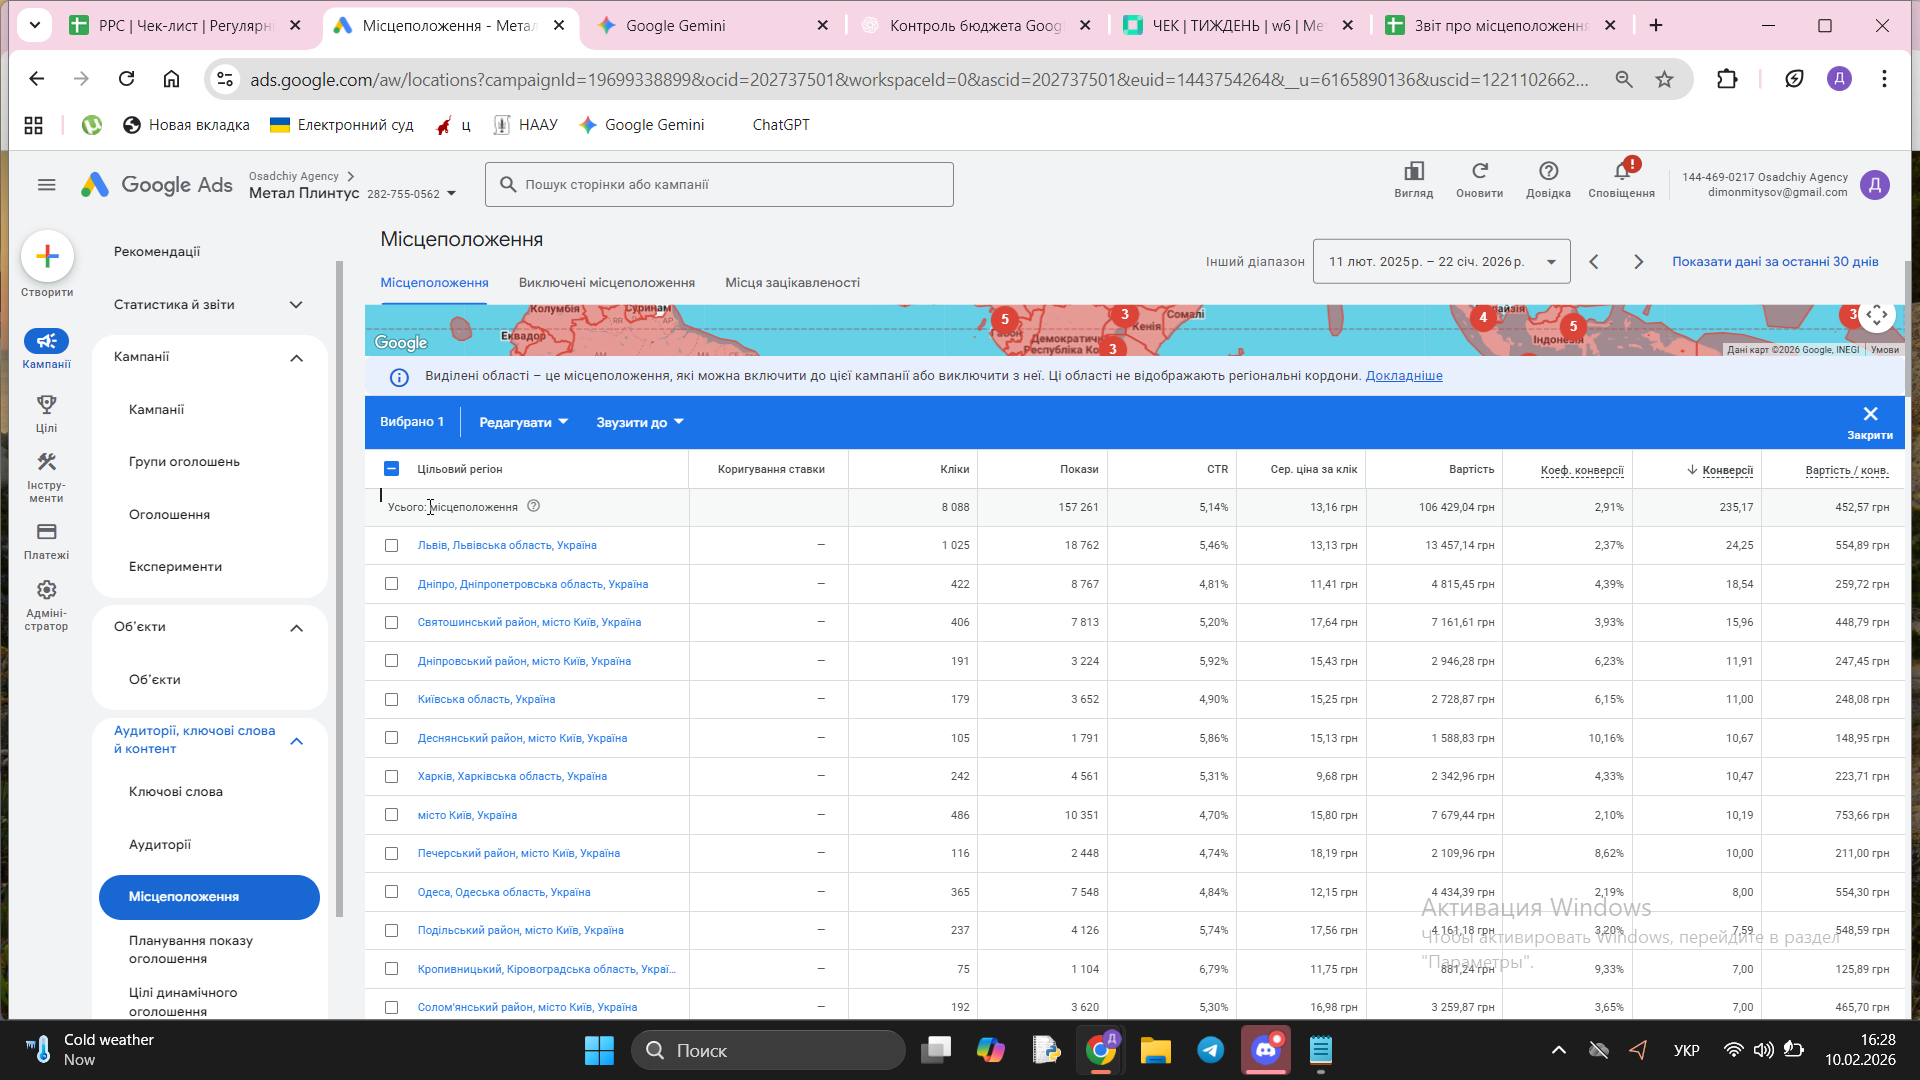
Task: Collapse the Кампанії sidebar section
Action: pyautogui.click(x=296, y=358)
